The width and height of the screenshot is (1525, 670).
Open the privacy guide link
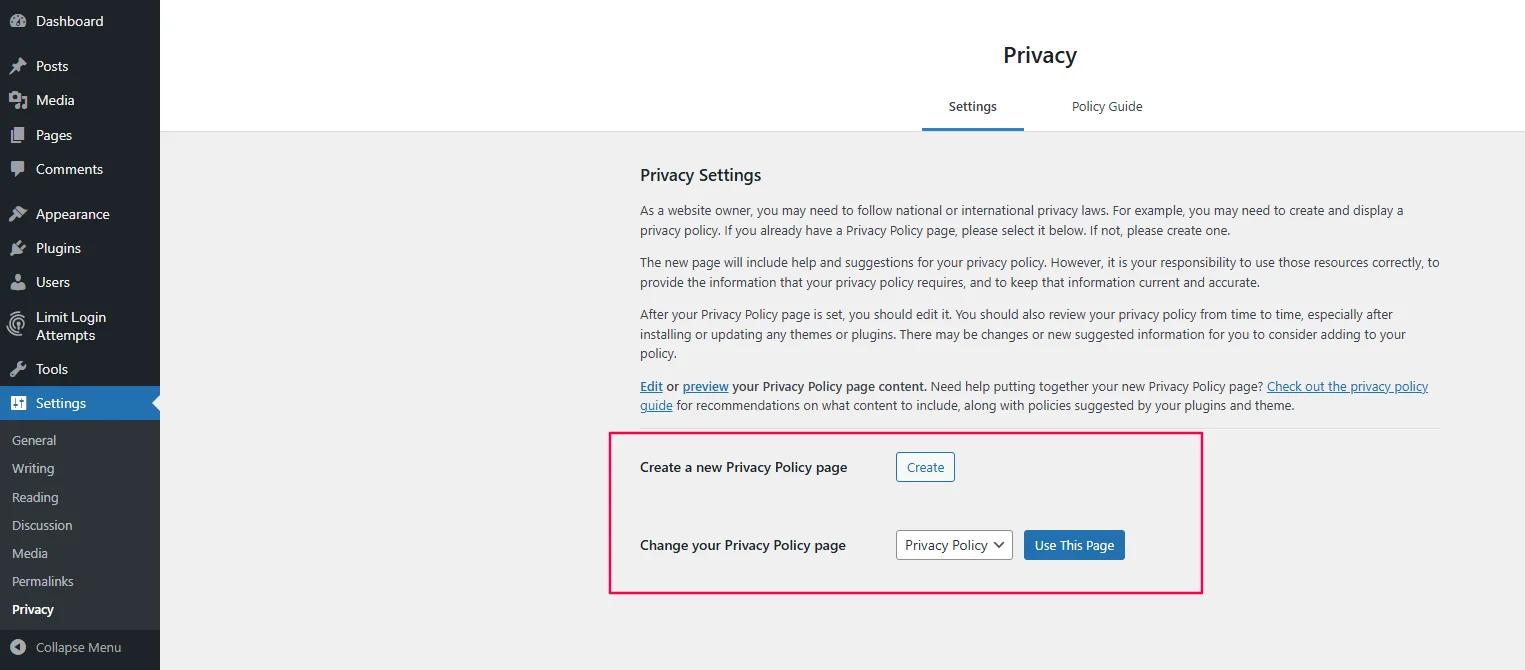tap(1347, 386)
